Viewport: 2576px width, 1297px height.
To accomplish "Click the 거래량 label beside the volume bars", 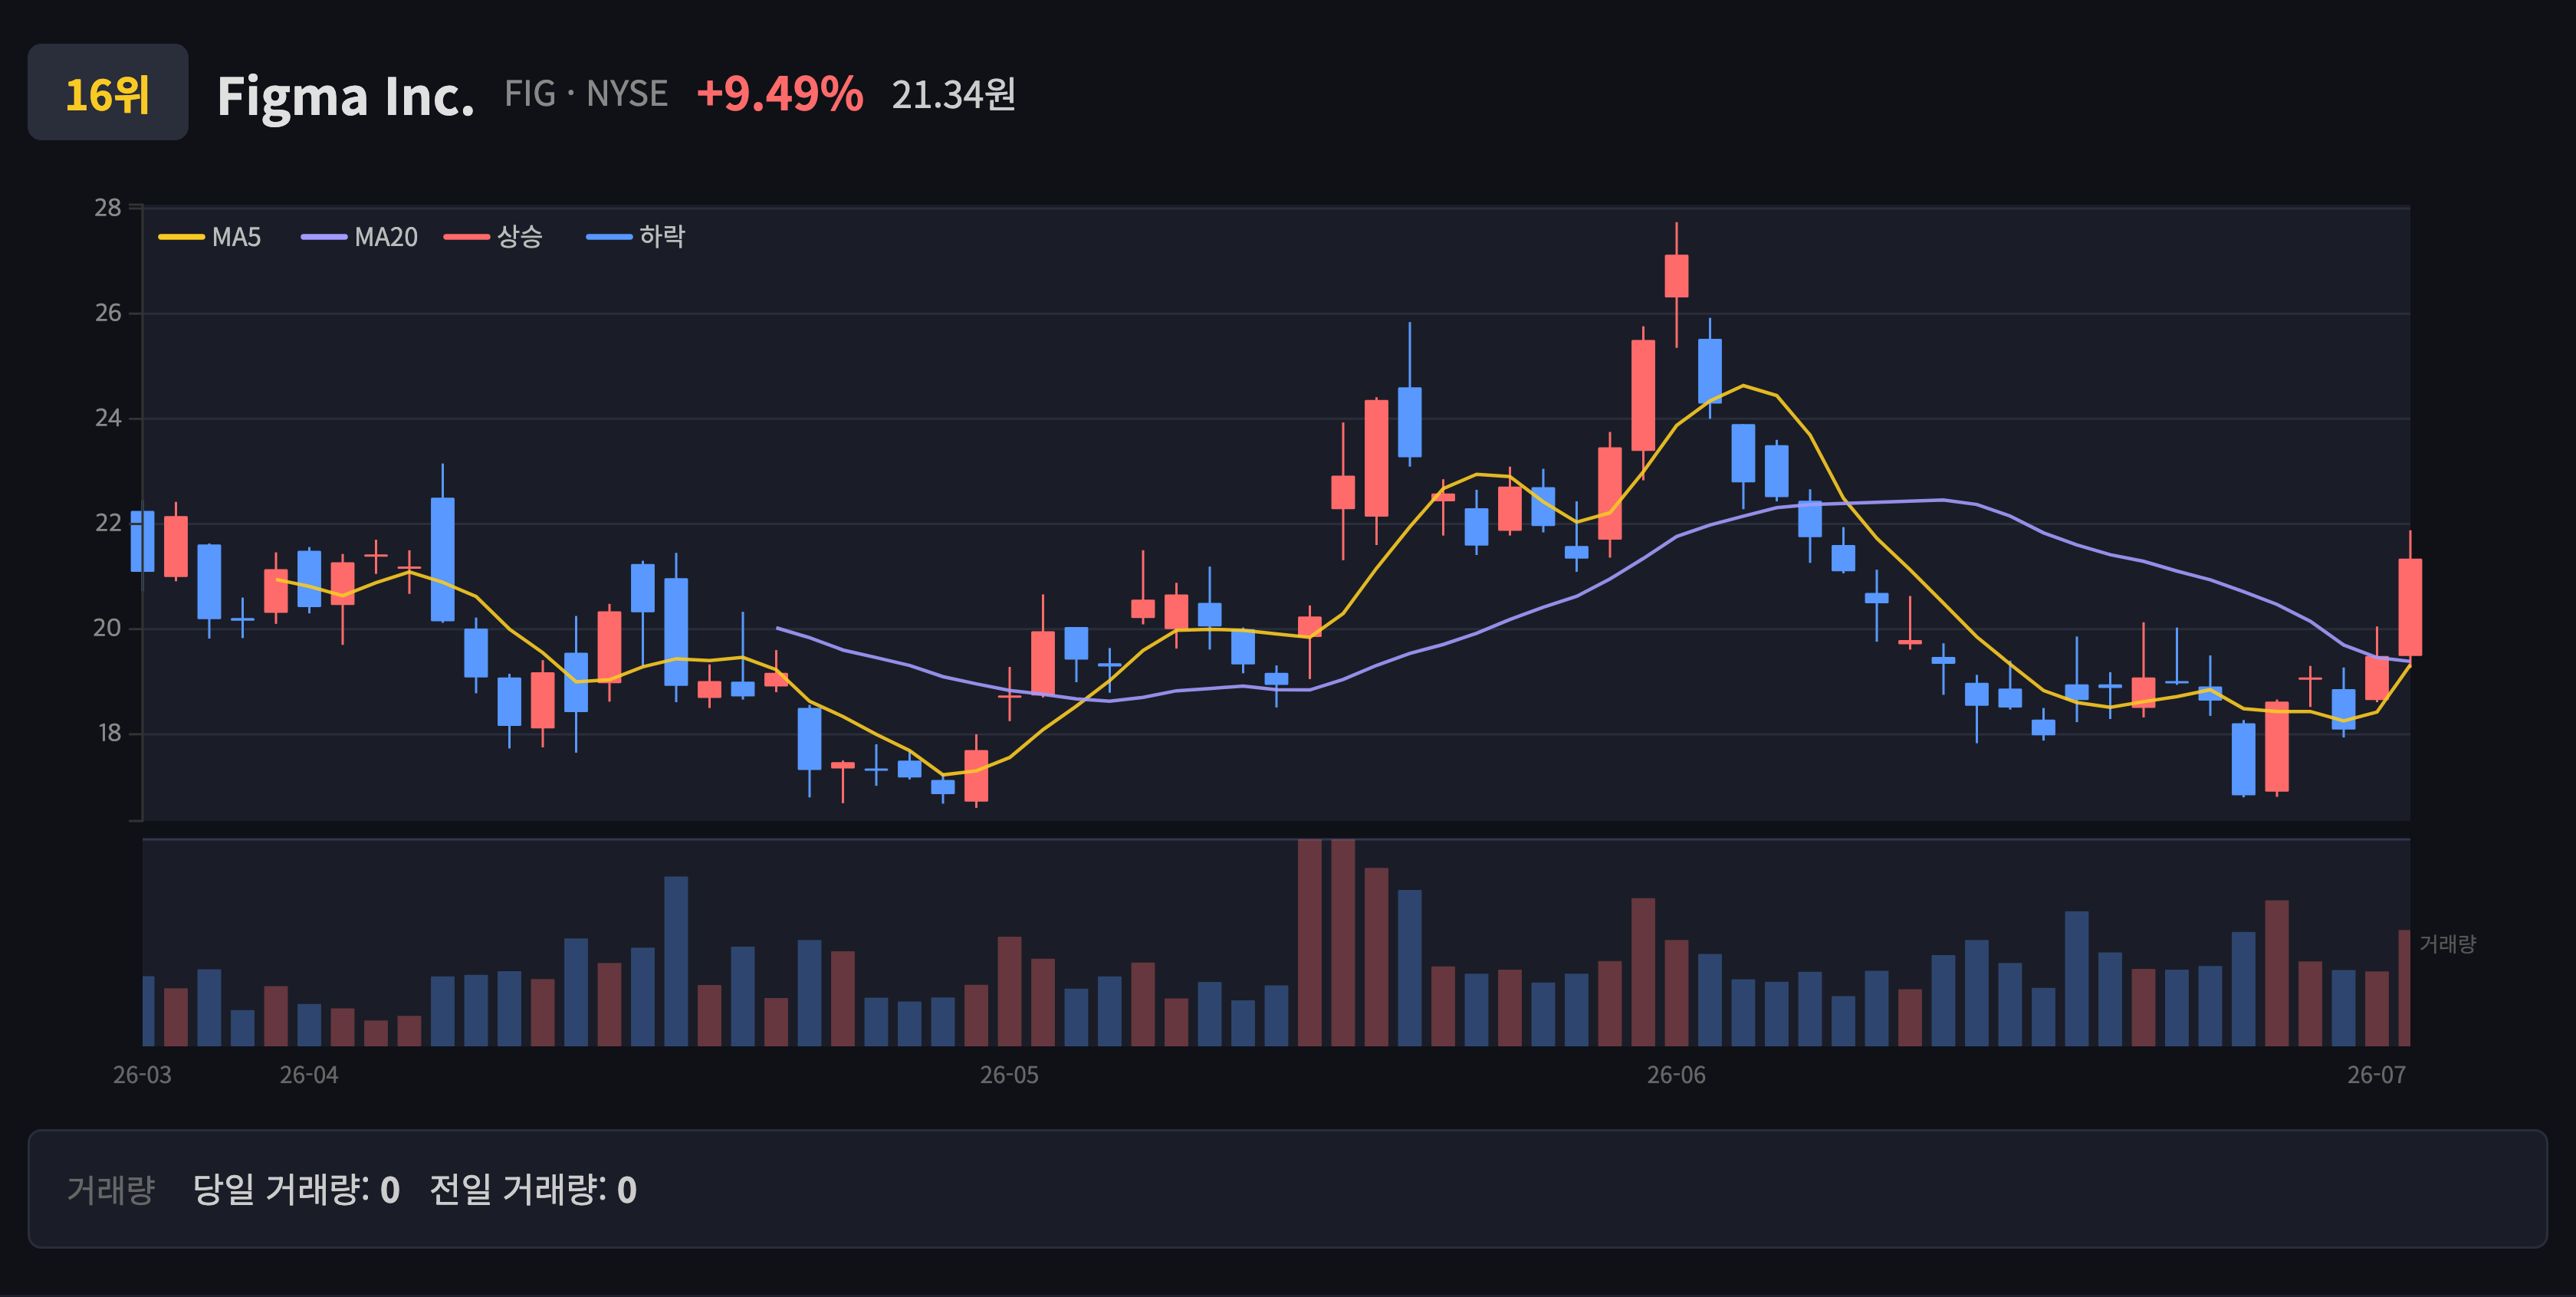I will 2447,944.
